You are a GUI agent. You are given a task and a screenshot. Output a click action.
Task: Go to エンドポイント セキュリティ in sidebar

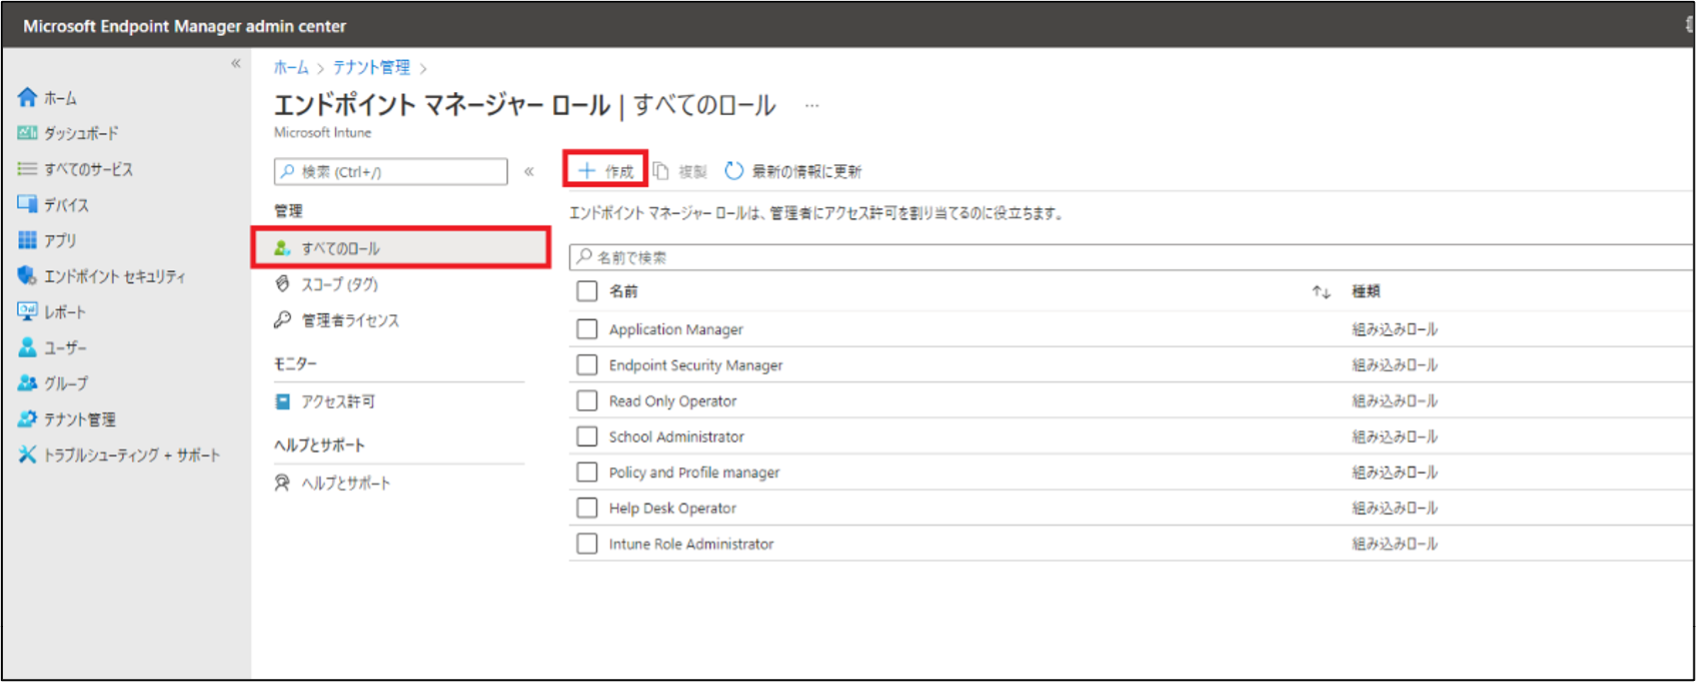pyautogui.click(x=115, y=276)
